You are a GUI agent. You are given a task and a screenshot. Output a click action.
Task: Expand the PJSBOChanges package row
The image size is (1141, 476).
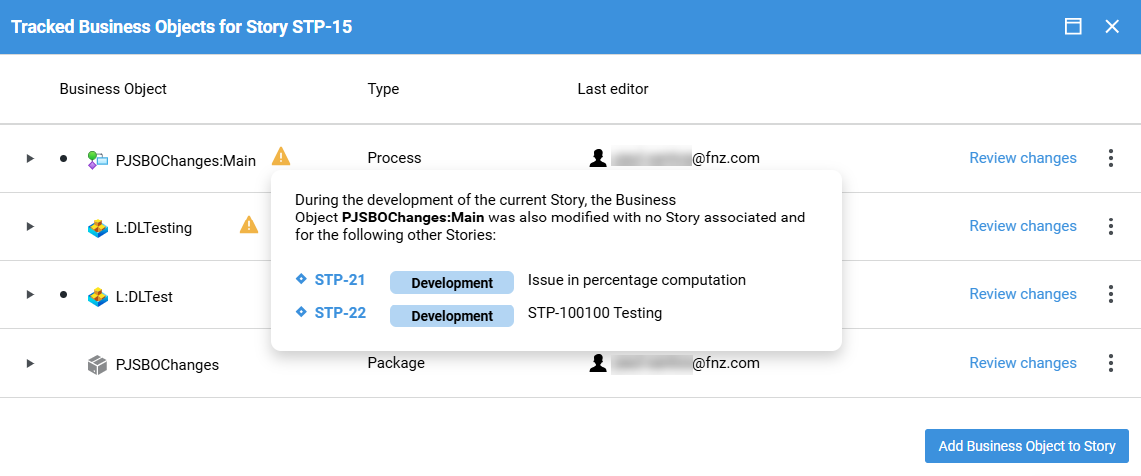(x=30, y=363)
